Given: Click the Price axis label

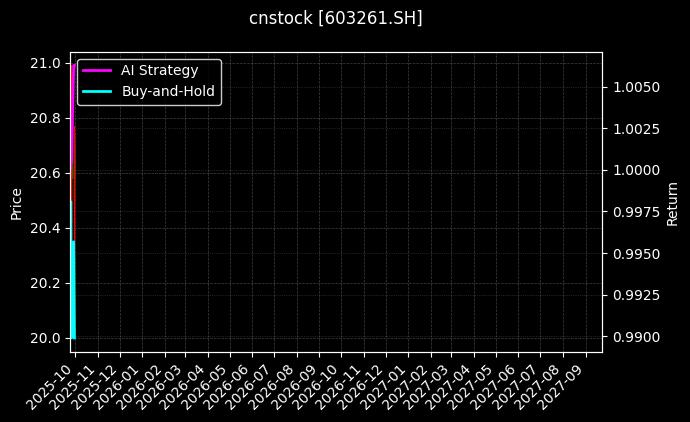Looking at the screenshot, I should tap(16, 203).
